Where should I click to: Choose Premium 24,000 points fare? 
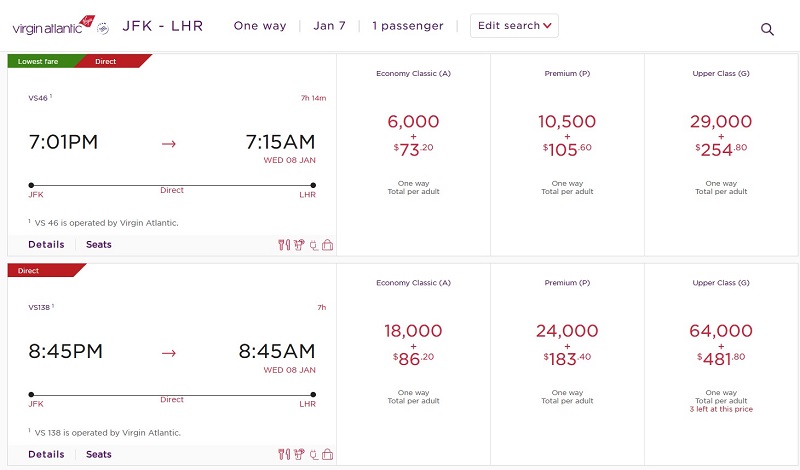click(x=567, y=364)
